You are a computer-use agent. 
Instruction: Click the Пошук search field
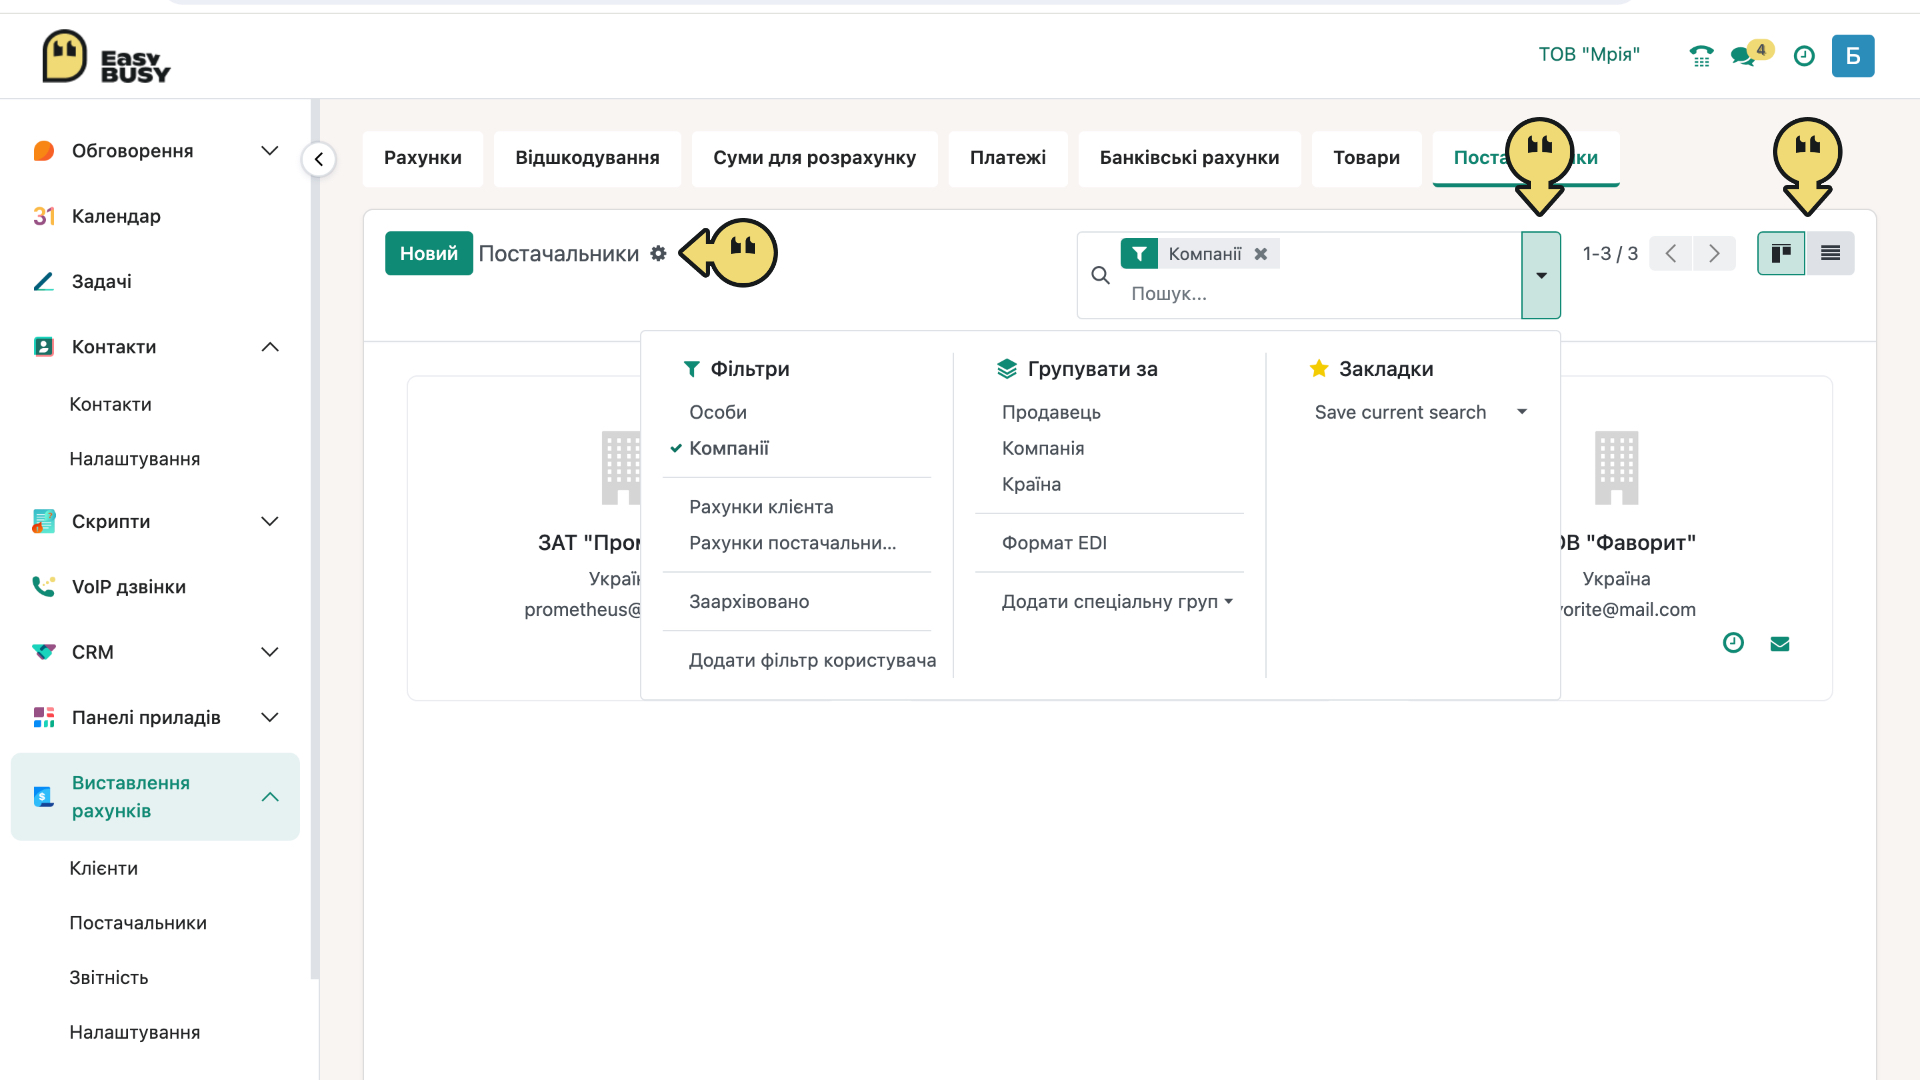coord(1320,294)
